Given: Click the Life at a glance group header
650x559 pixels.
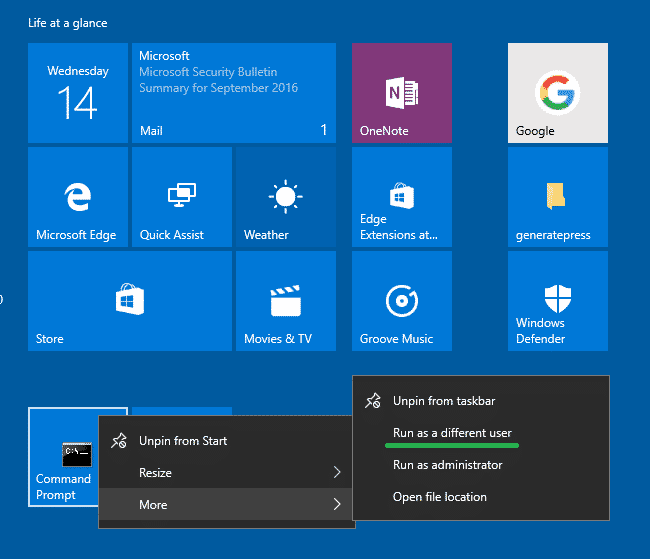Looking at the screenshot, I should click(68, 23).
